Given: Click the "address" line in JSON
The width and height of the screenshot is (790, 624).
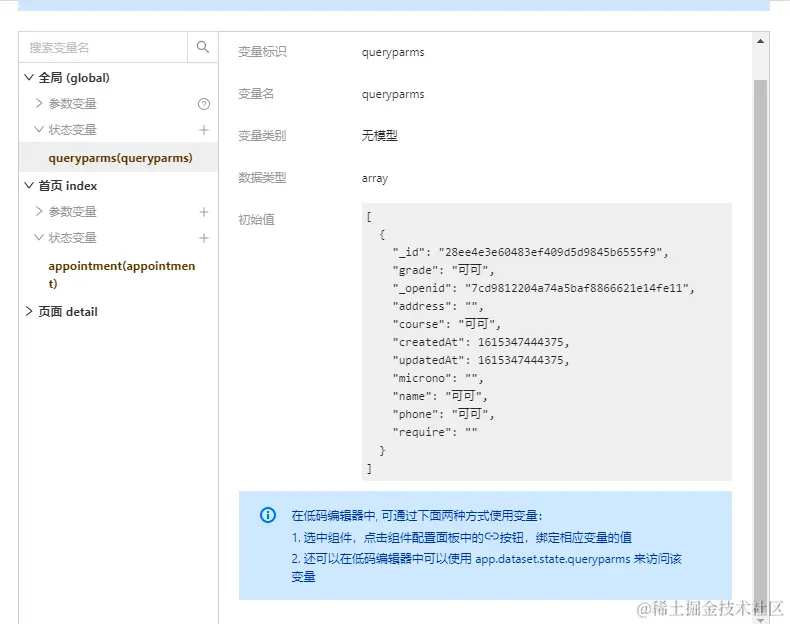Looking at the screenshot, I should [438, 306].
